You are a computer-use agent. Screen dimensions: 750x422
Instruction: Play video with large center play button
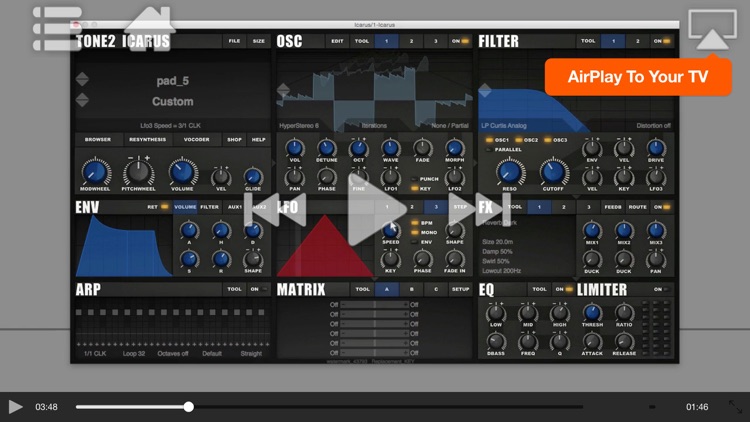pos(375,209)
